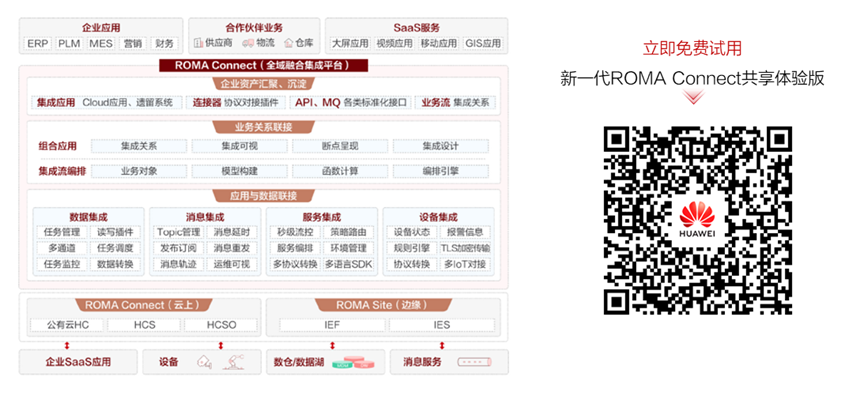
Task: Click 设备状态 under 设备集成
Action: pyautogui.click(x=412, y=232)
